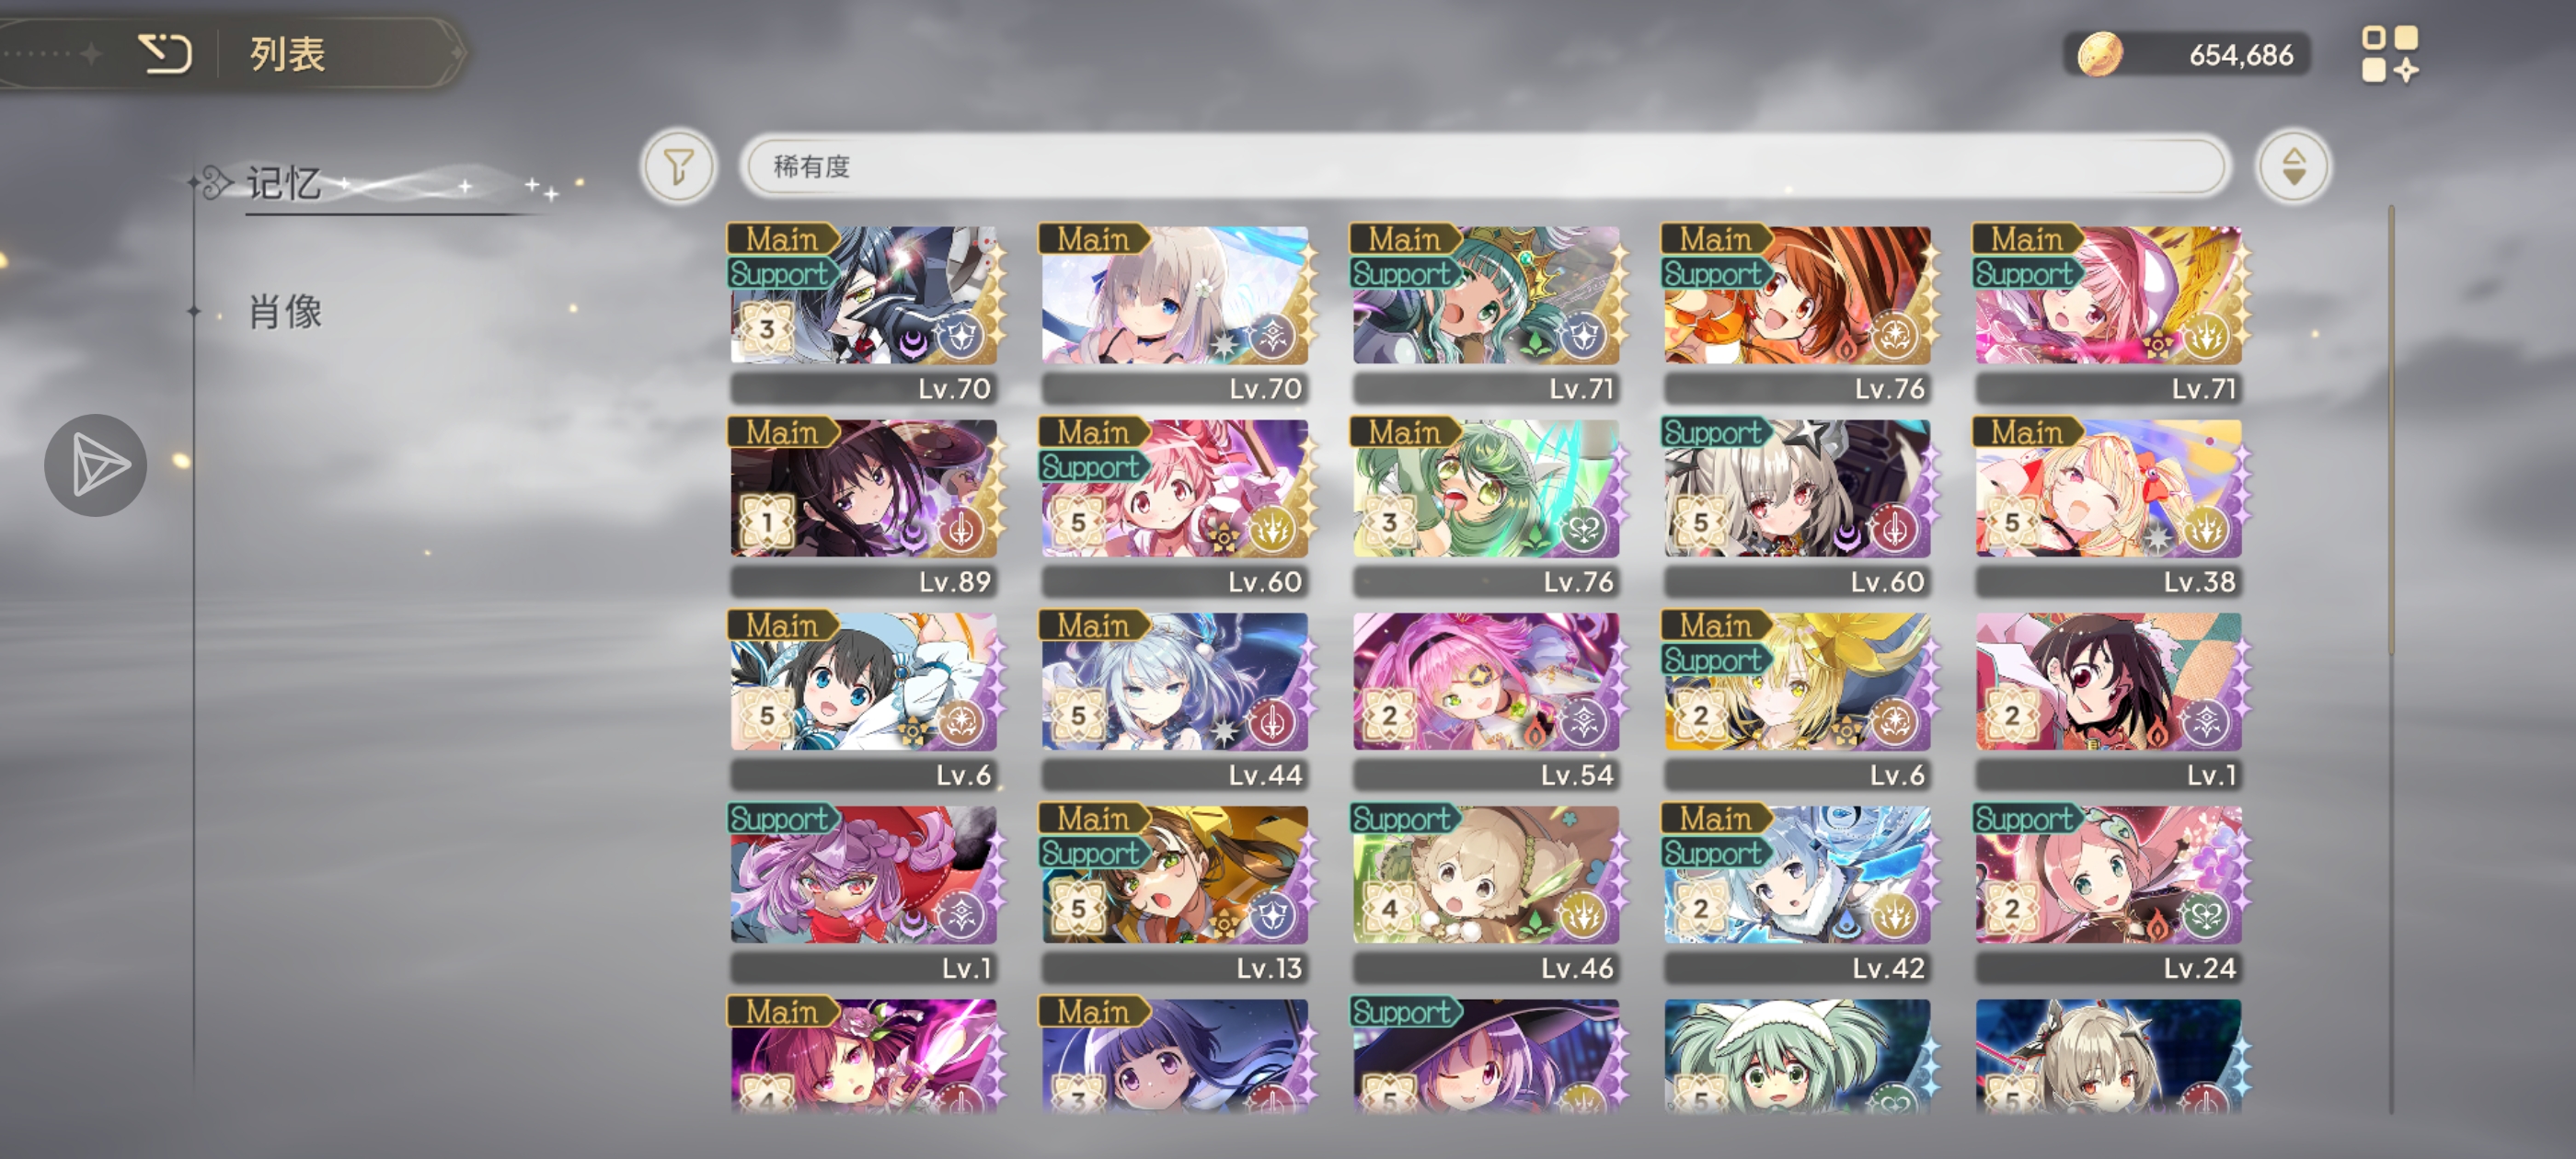Click the memory list vertical scrollbar
2576x1159 pixels.
[2391, 431]
